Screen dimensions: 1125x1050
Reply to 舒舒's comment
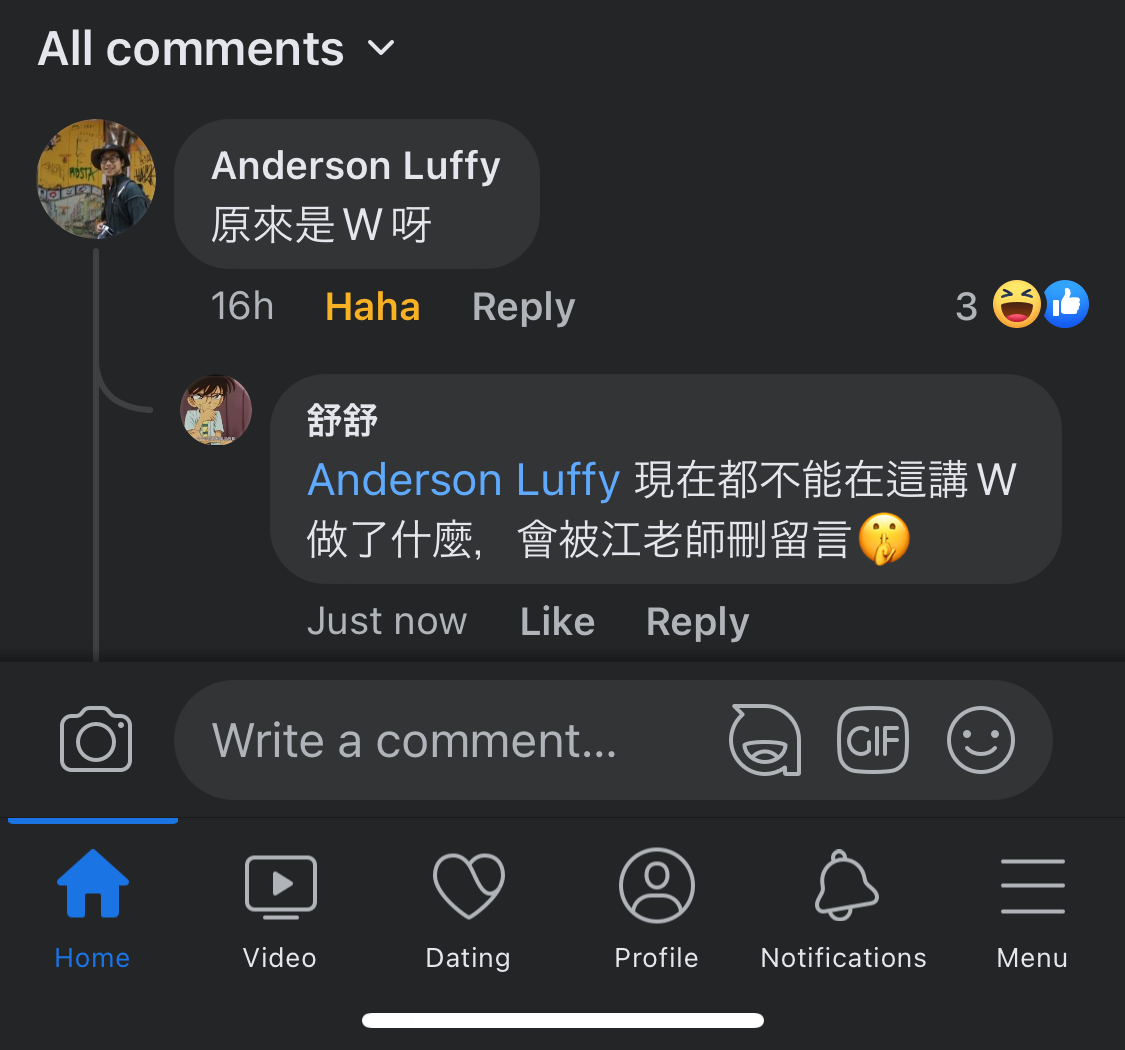click(697, 622)
